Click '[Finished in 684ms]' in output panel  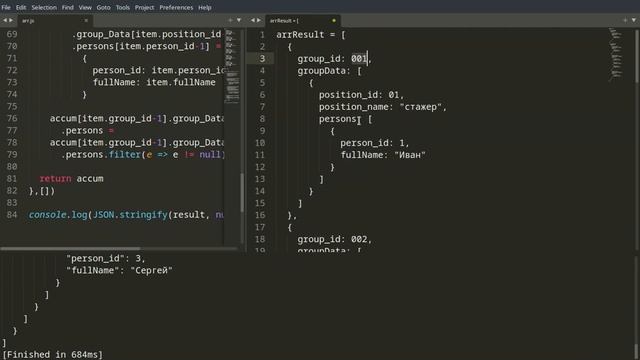[x=53, y=354]
